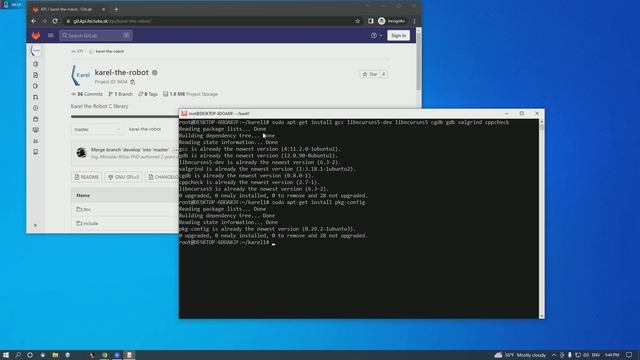Expand the GitLab sidebar with the chevron
The image size is (640, 360).
click(36, 225)
